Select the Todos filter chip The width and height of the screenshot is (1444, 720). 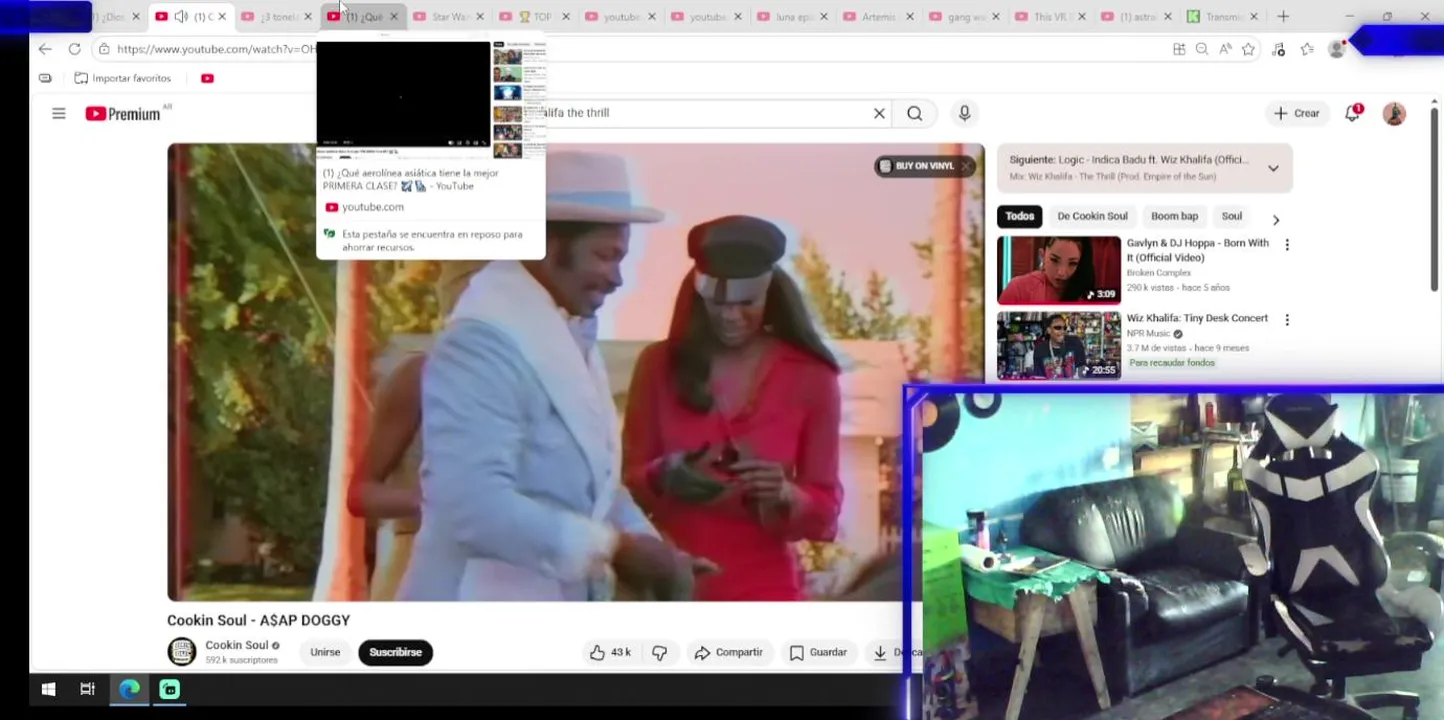point(1020,216)
